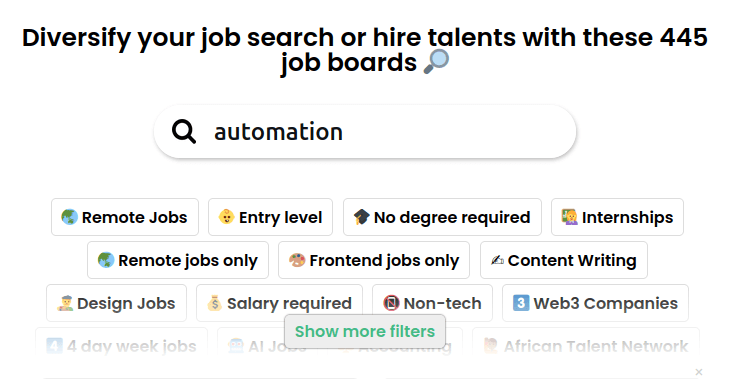The width and height of the screenshot is (739, 379).
Task: Click the money bag Salary icon
Action: (214, 303)
